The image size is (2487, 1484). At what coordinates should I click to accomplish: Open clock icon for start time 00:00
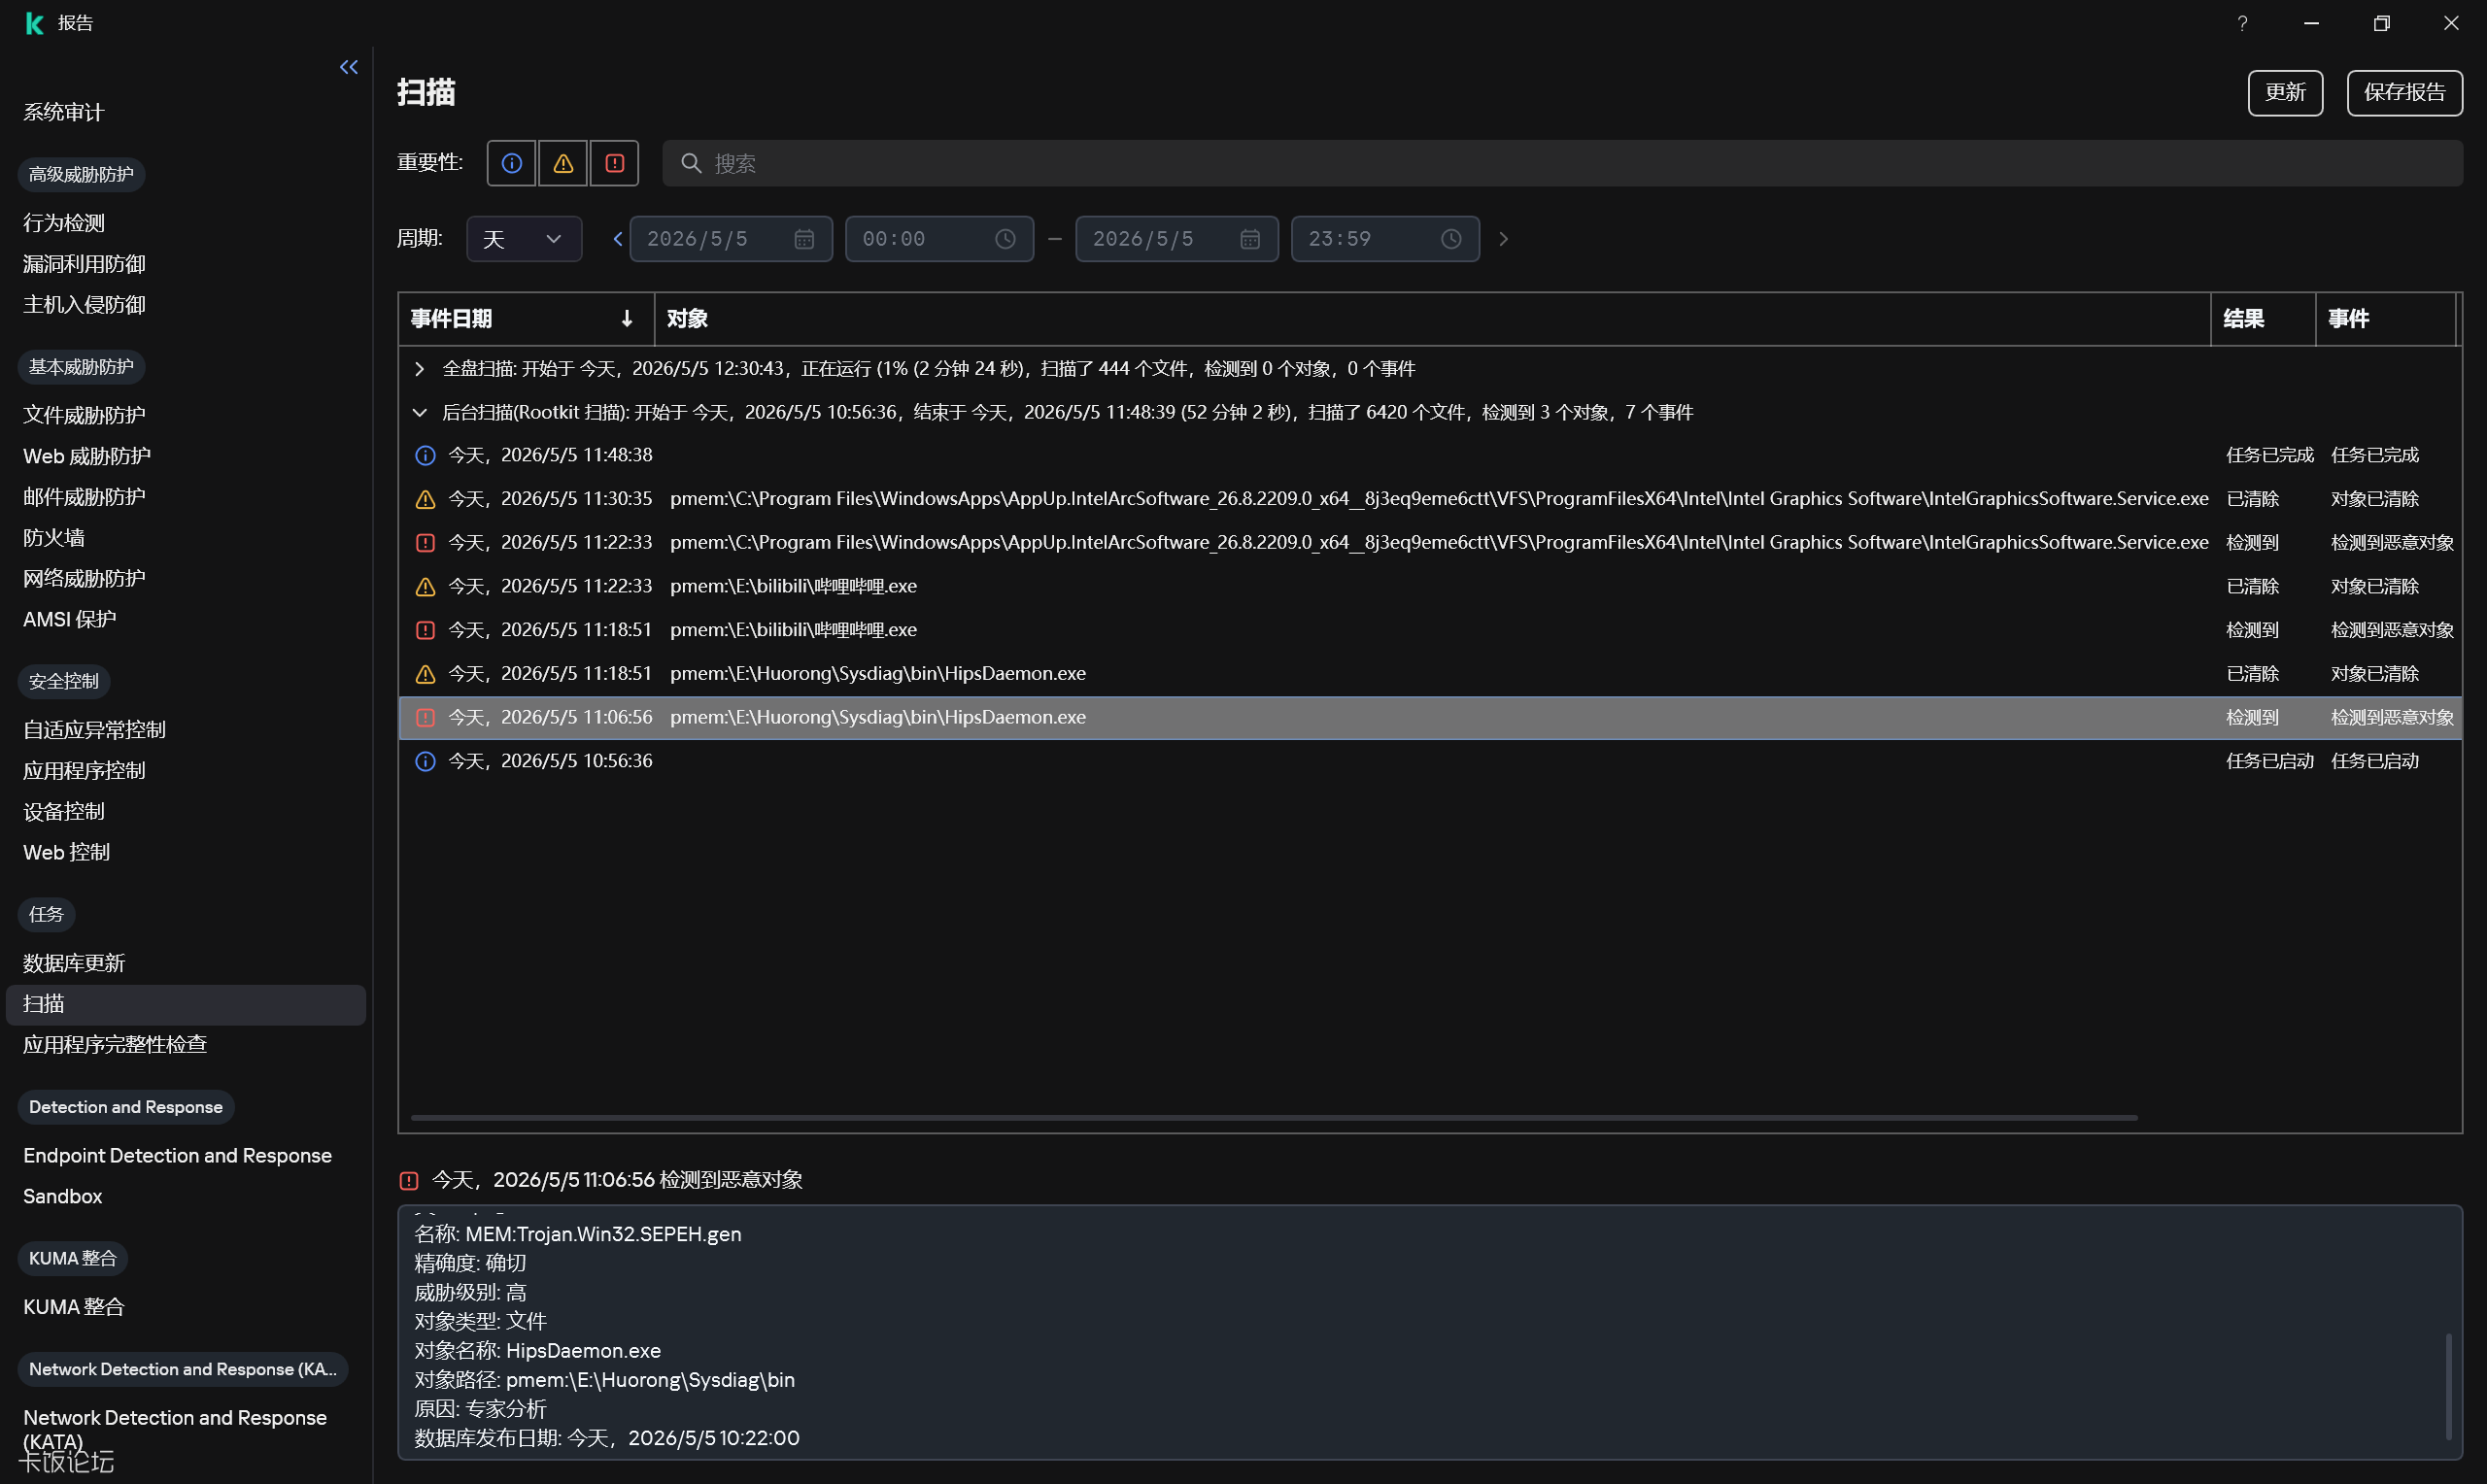tap(1005, 239)
